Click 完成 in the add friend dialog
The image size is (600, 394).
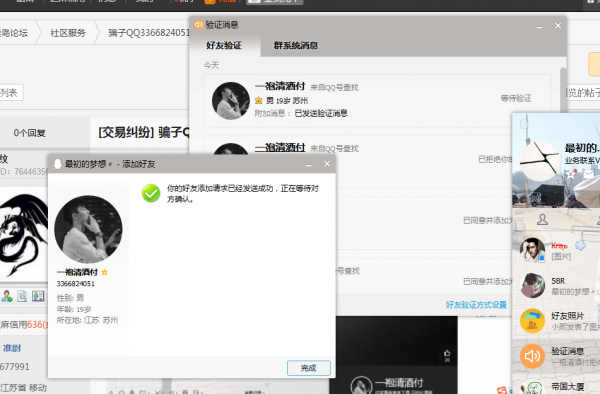click(x=308, y=368)
